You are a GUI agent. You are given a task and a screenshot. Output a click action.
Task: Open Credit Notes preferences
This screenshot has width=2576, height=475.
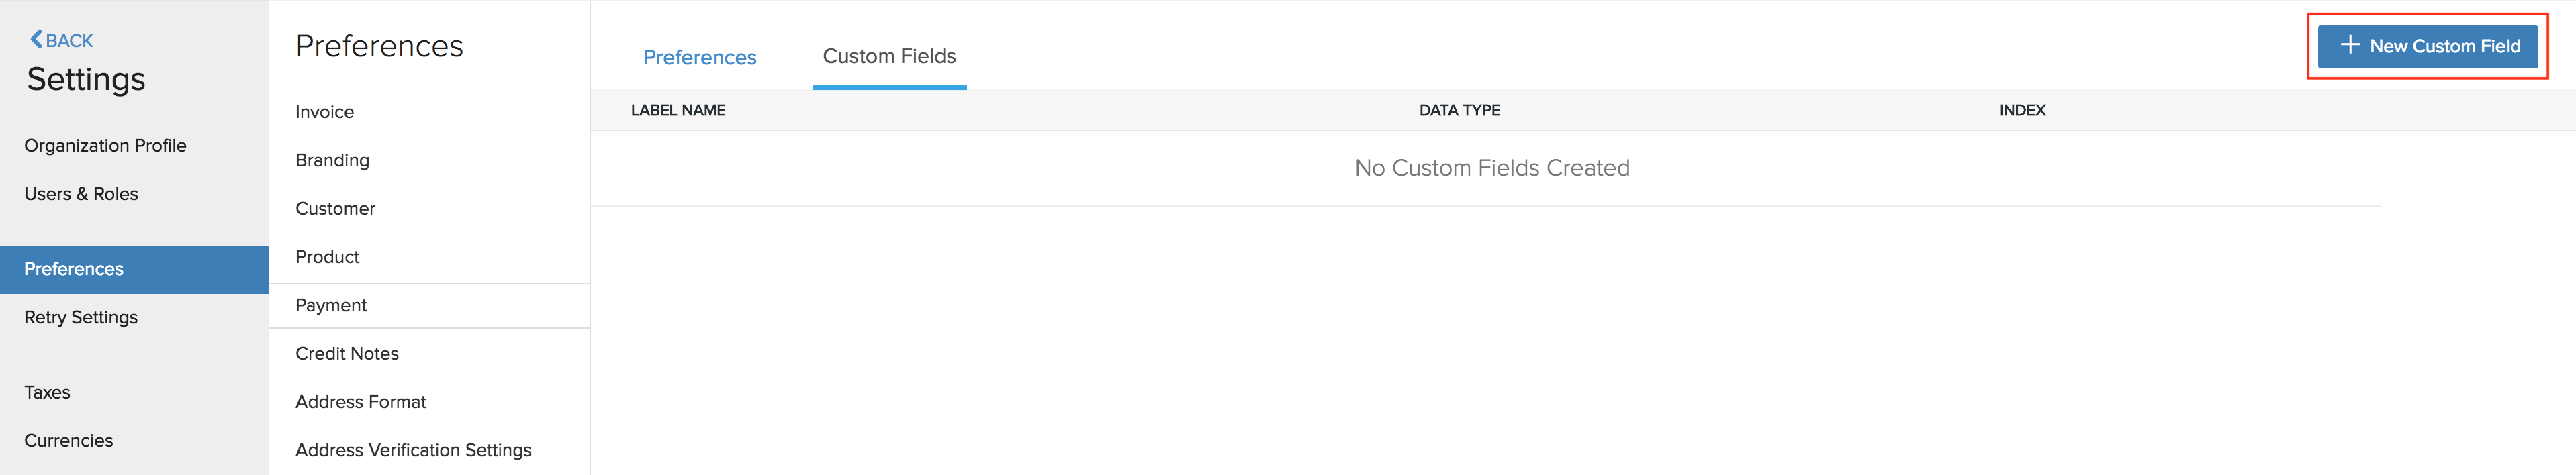point(347,353)
